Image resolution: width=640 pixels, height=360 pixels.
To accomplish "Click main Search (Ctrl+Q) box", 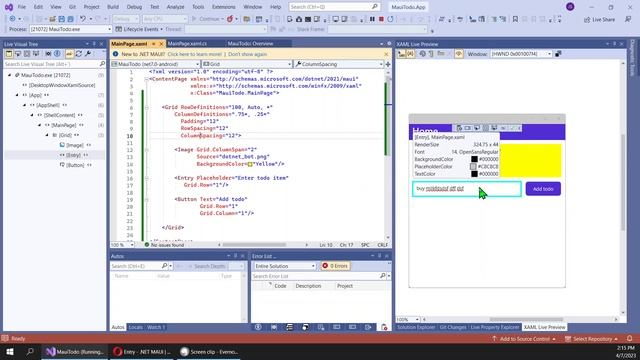I will [x=334, y=7].
